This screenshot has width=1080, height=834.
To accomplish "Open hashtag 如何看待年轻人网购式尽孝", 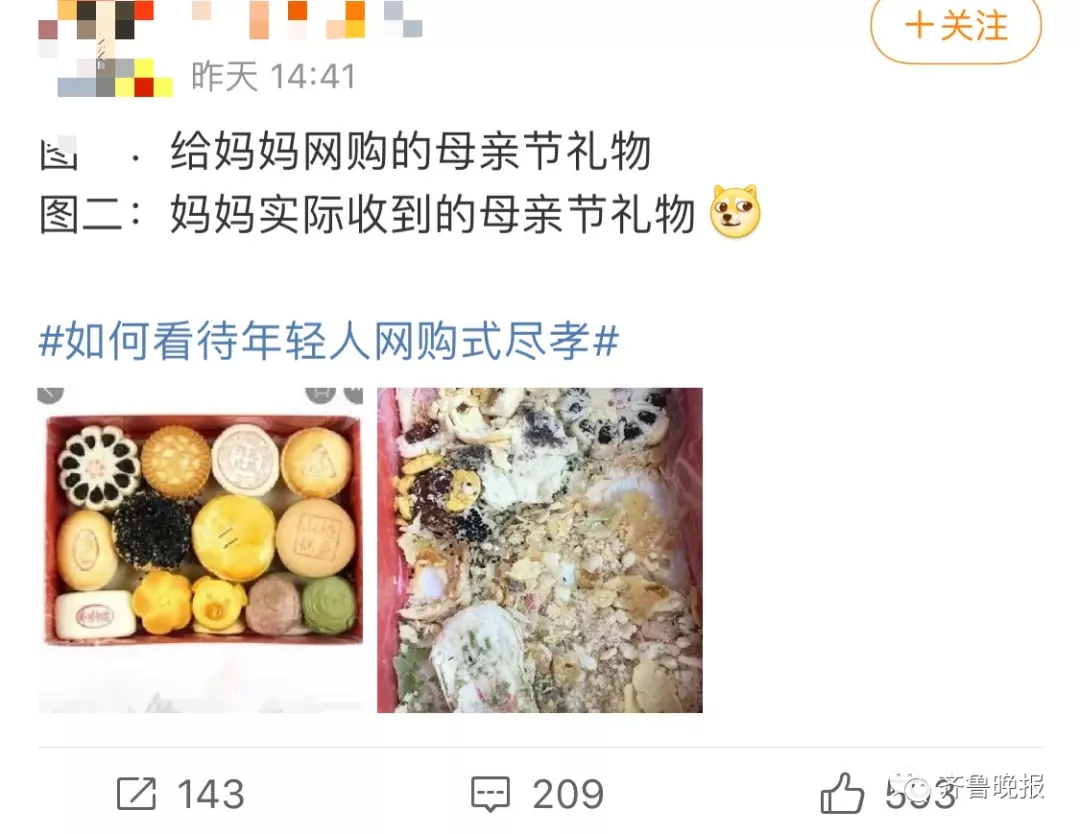I will click(329, 341).
